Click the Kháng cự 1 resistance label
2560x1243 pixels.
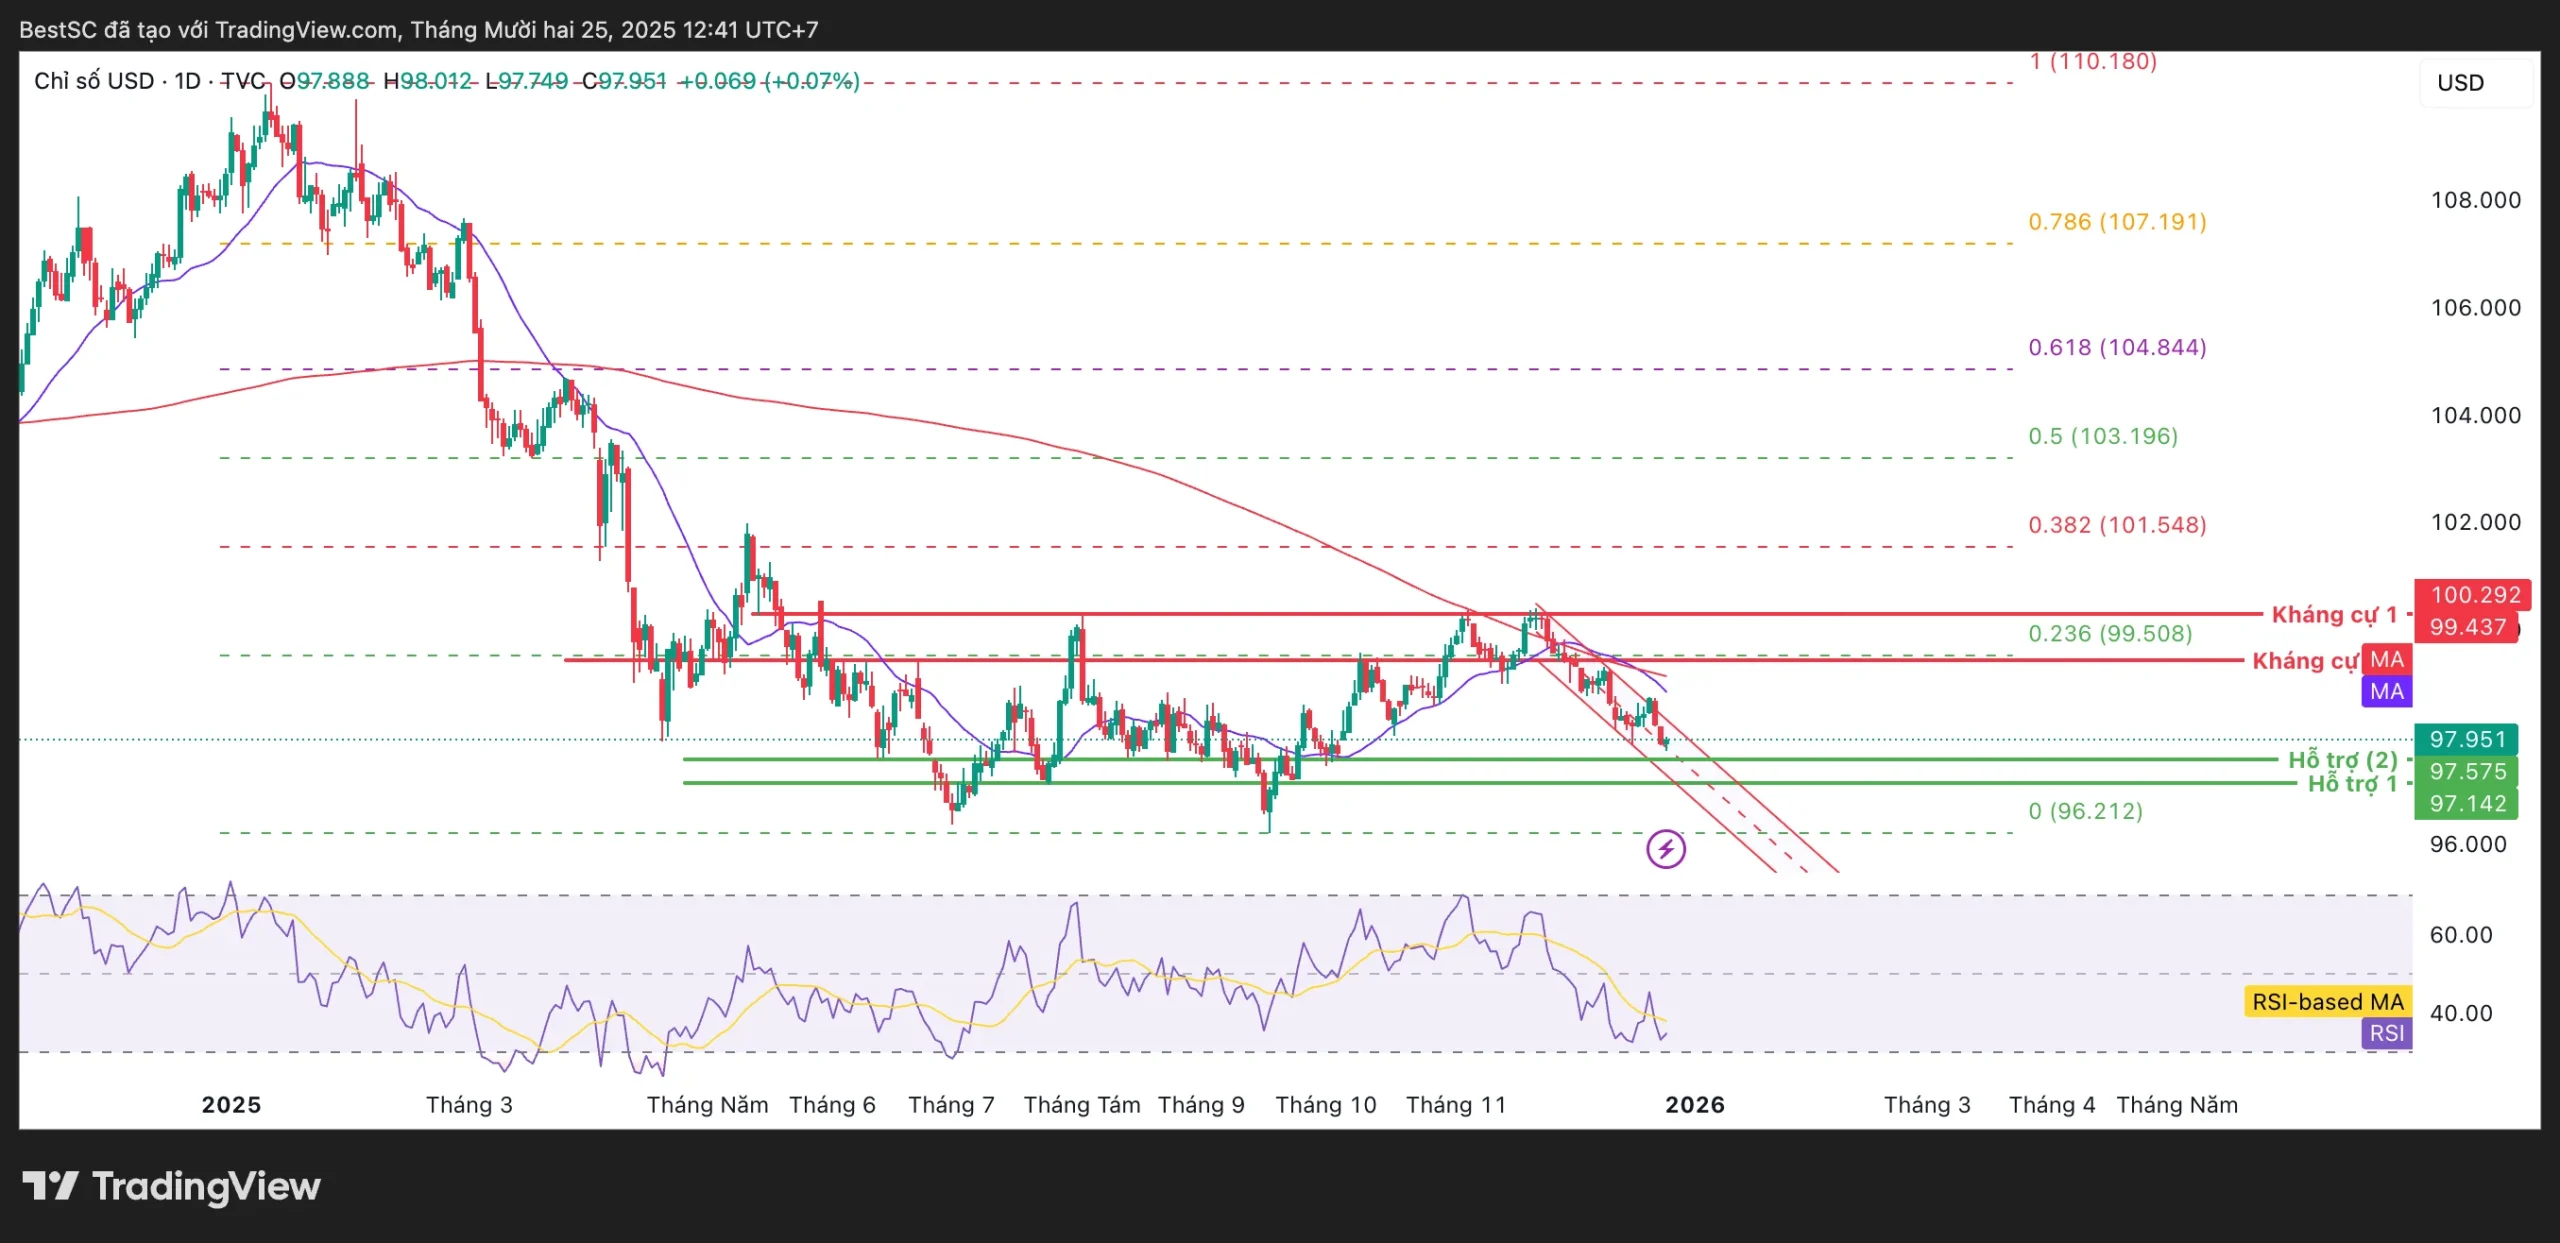pyautogui.click(x=2333, y=614)
